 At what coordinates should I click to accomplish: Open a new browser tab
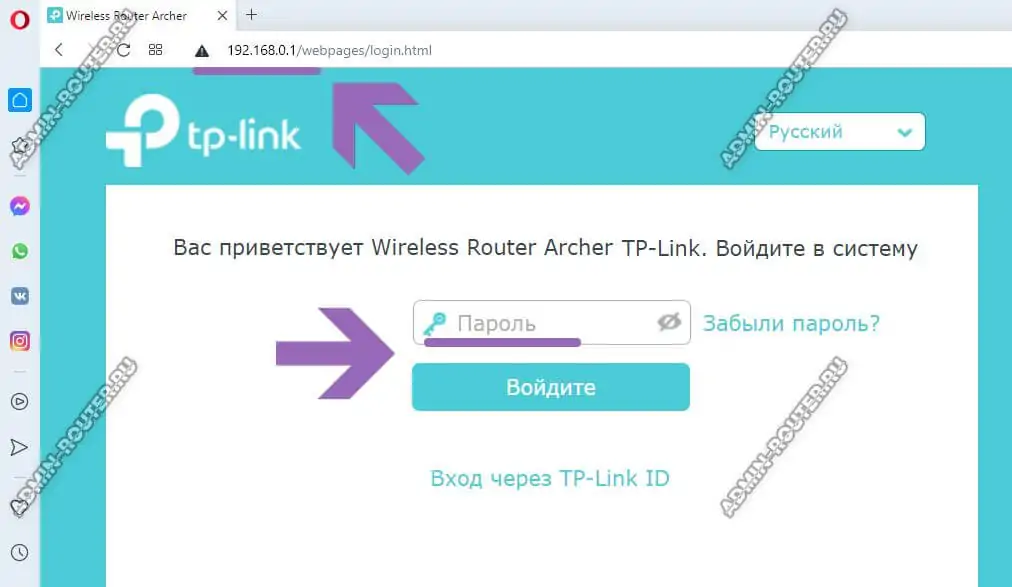[x=252, y=14]
